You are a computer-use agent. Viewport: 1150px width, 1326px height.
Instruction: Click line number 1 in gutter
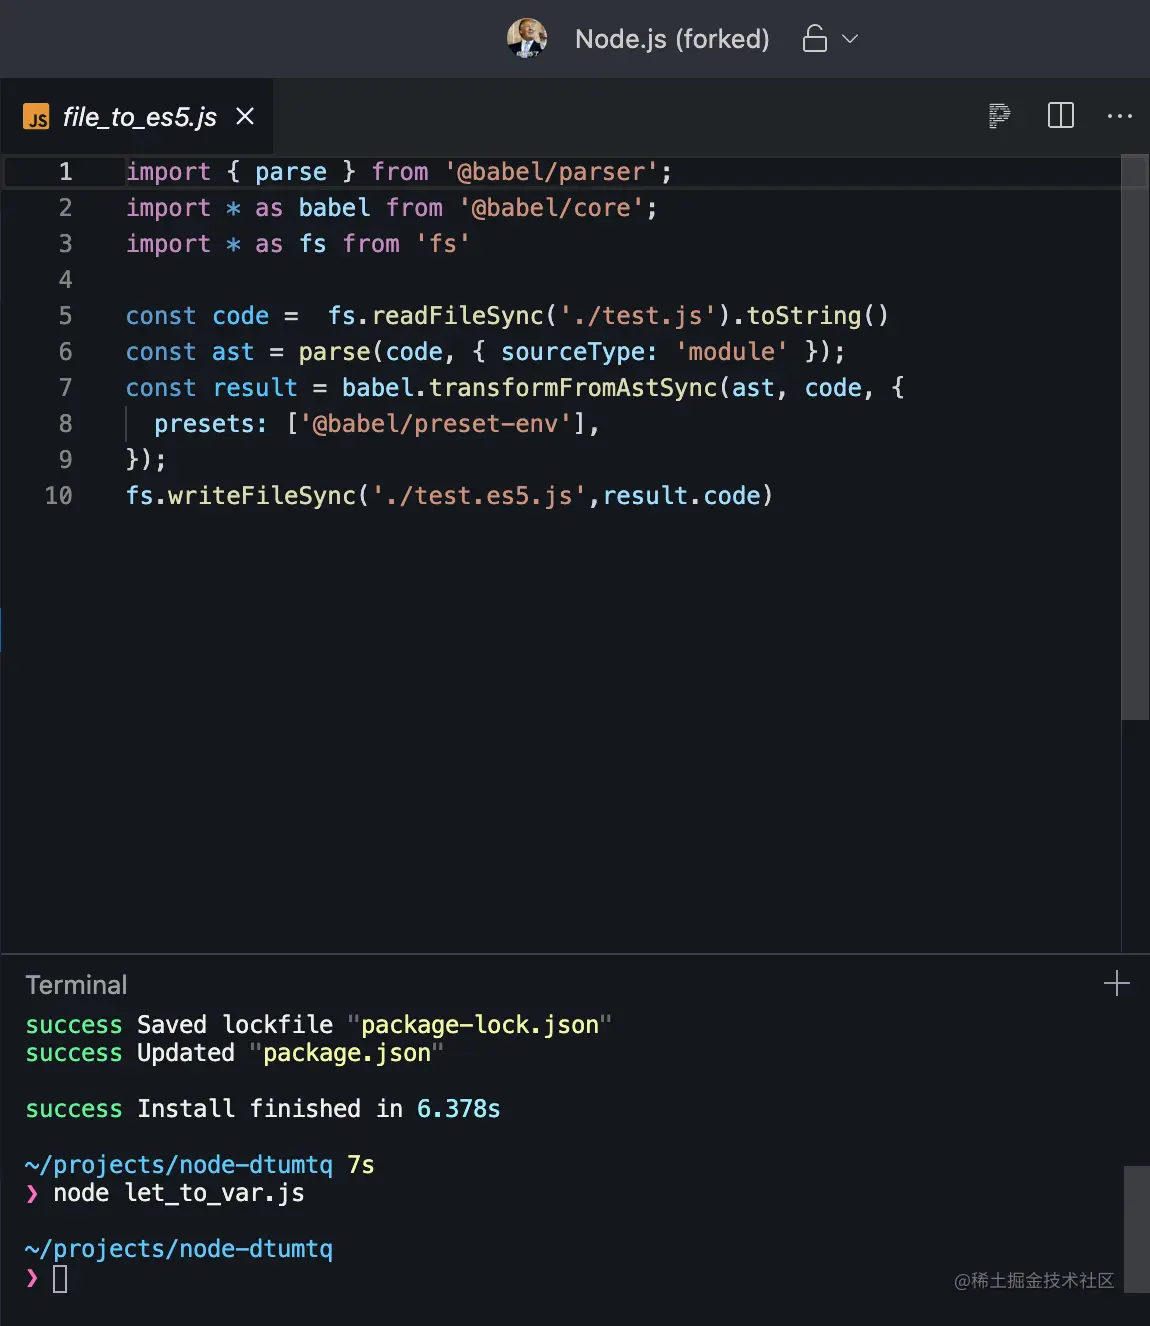[x=65, y=172]
